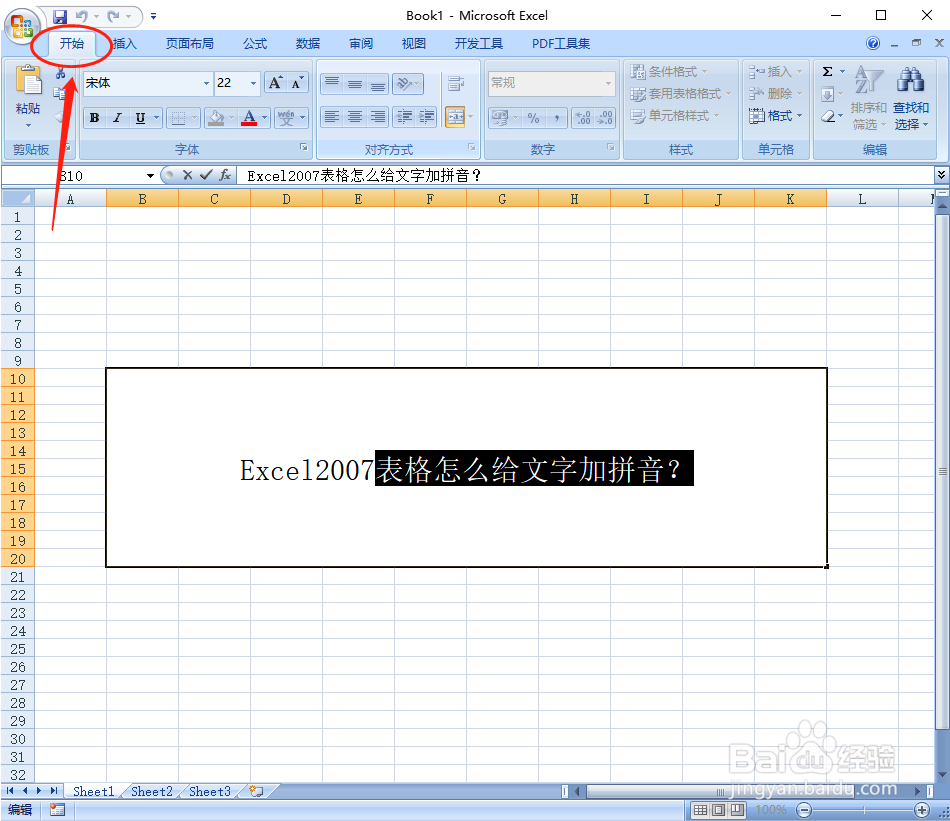This screenshot has width=950, height=821.
Task: Cancel entry with formula bar X
Action: click(x=187, y=175)
